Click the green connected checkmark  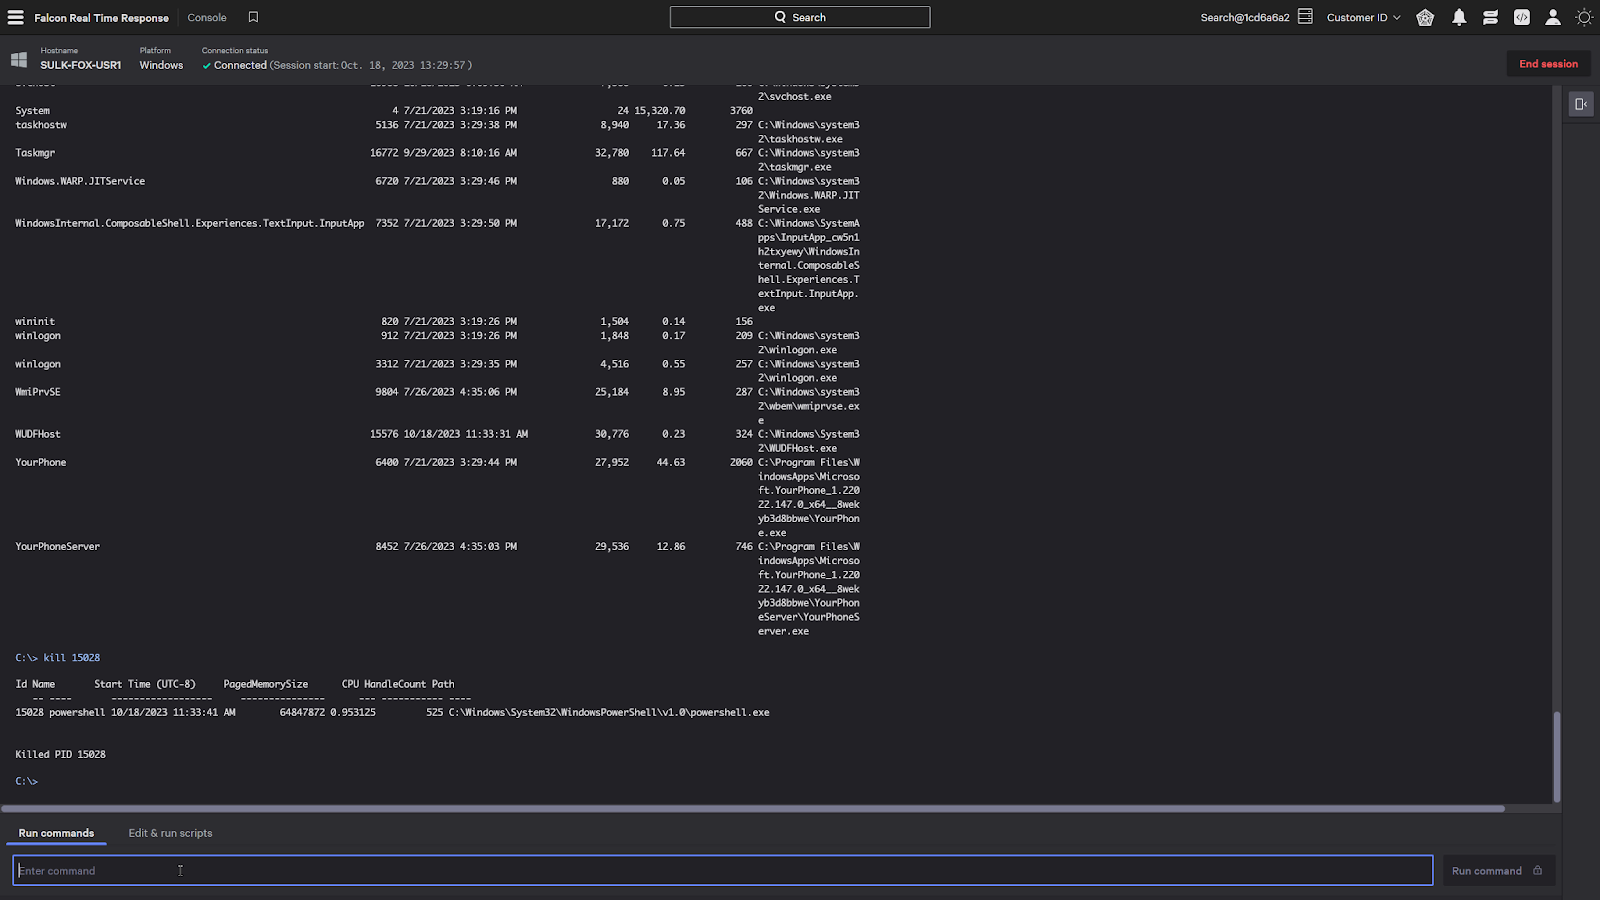(x=206, y=66)
